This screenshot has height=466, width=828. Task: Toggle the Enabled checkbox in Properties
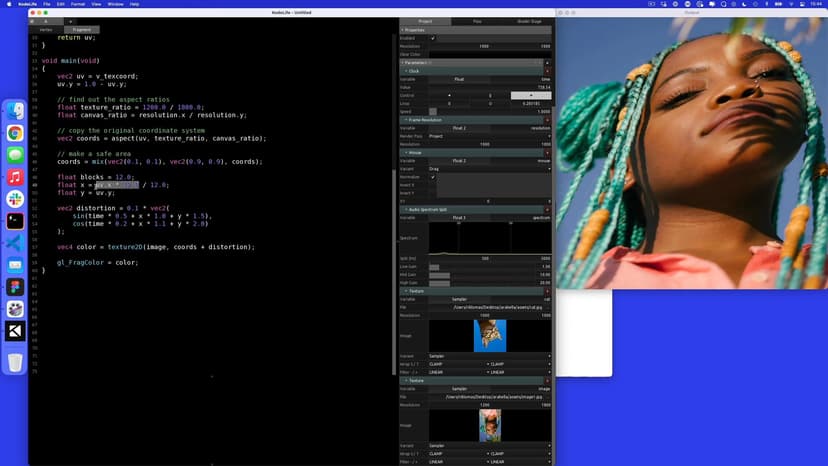coord(433,38)
